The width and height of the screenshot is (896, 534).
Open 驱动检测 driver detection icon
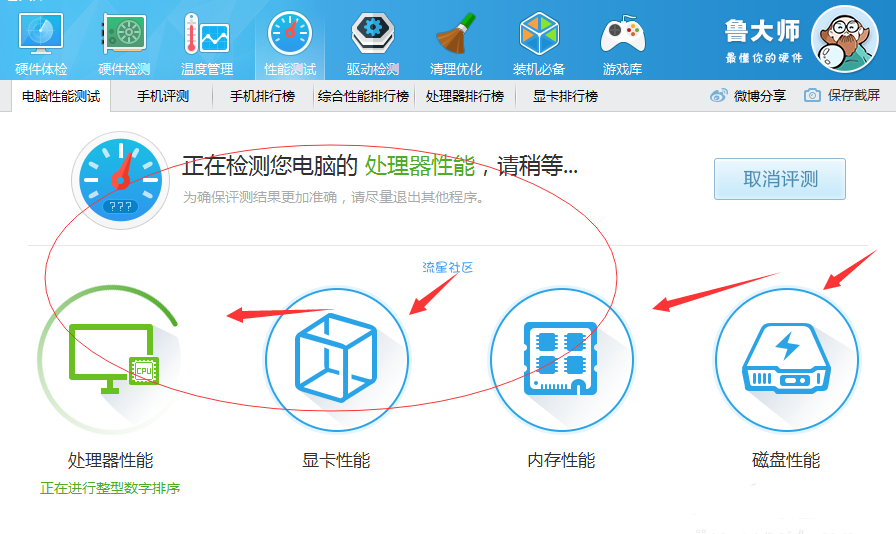tap(373, 34)
